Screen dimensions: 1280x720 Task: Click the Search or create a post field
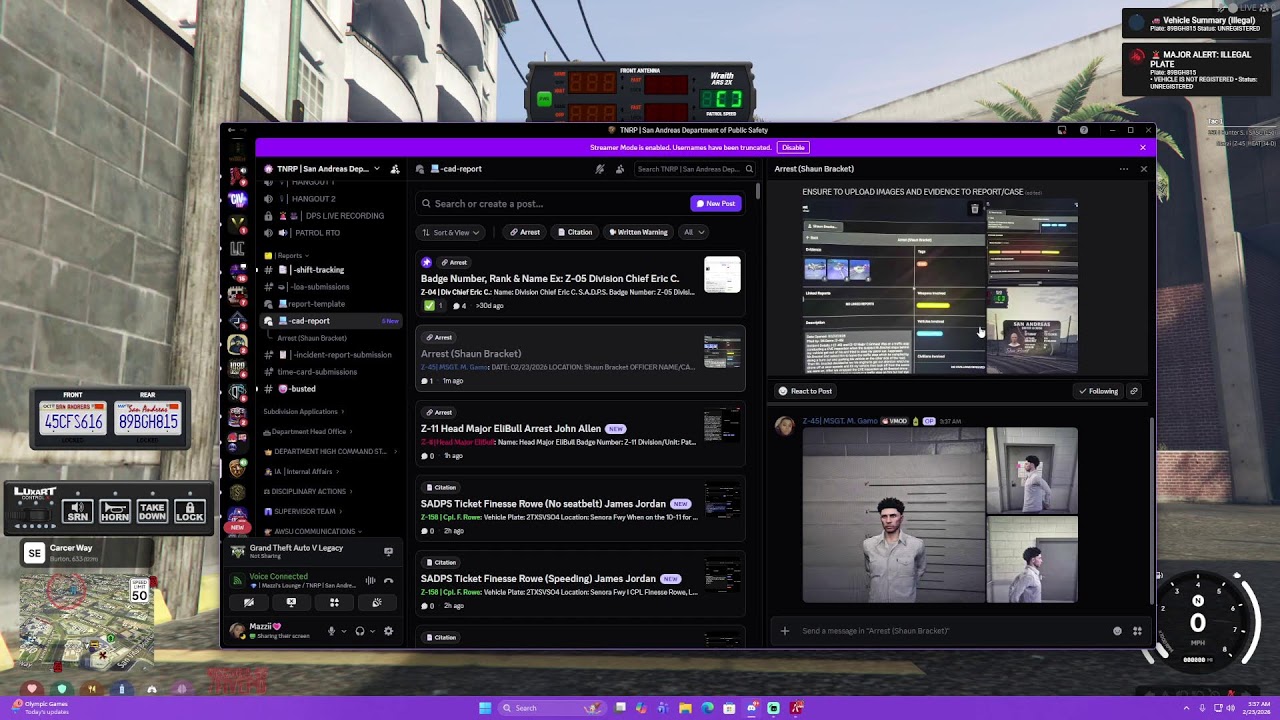point(550,203)
